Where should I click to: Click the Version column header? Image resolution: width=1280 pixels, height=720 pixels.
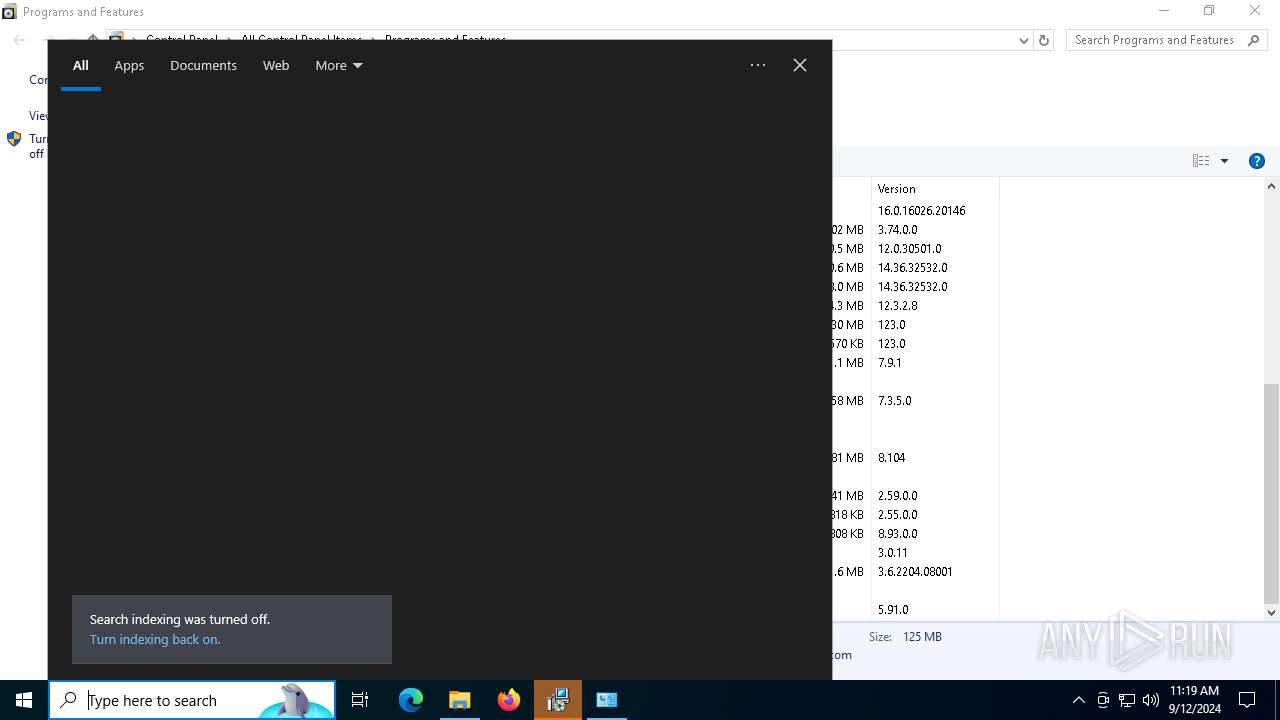(x=935, y=189)
